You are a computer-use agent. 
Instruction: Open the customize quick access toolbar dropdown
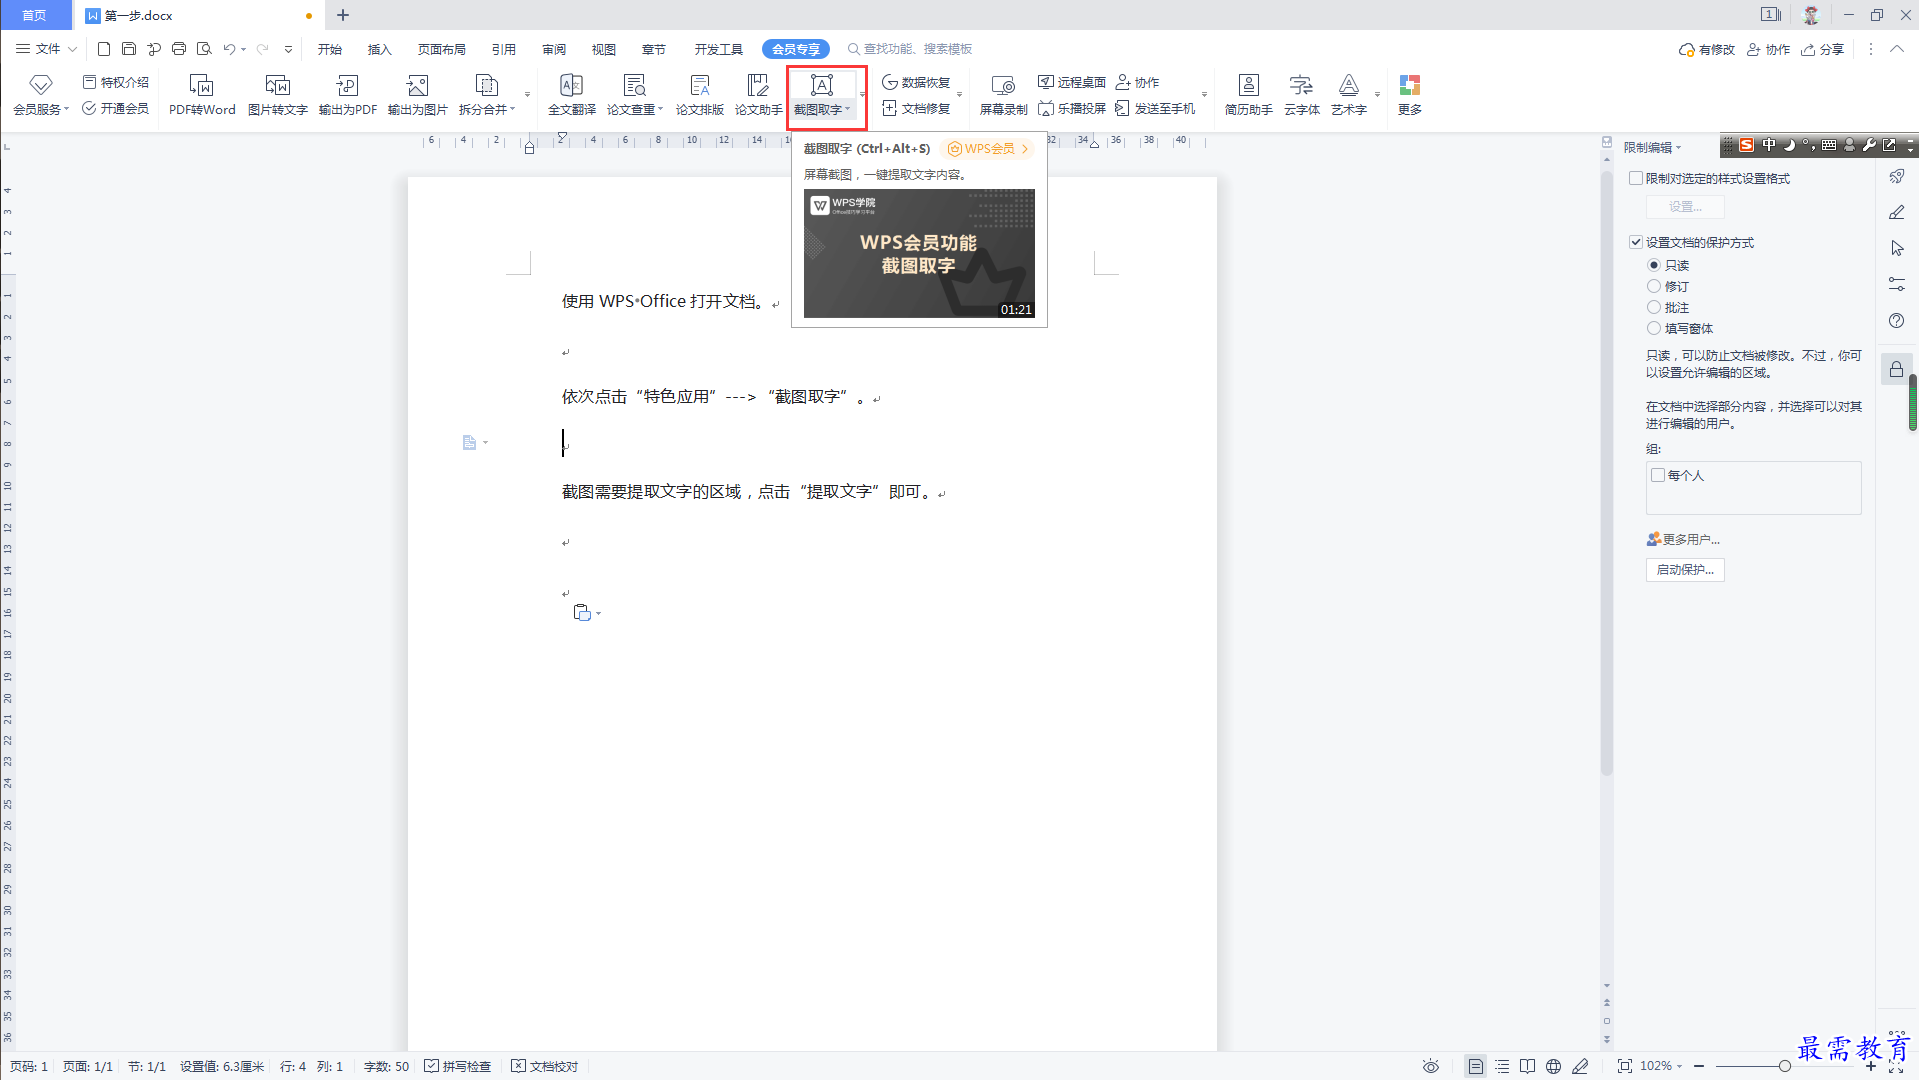288,49
